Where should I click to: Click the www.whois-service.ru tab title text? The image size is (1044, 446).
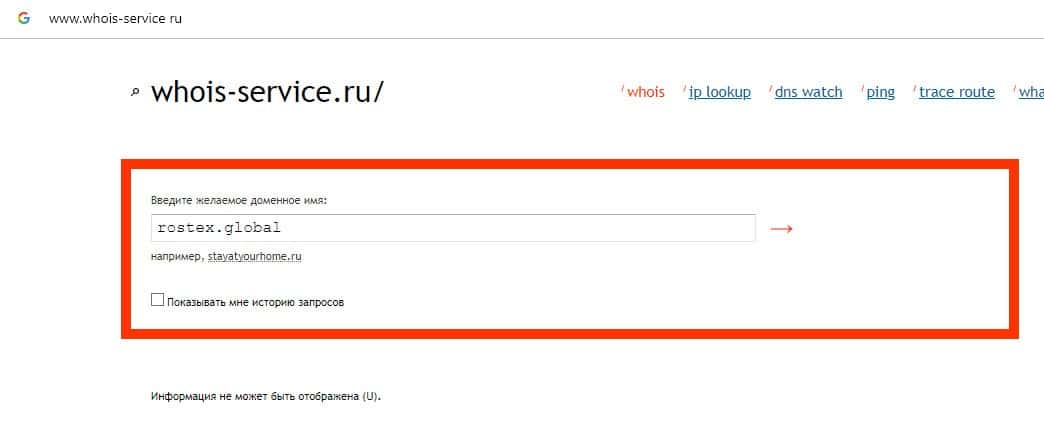tap(115, 19)
